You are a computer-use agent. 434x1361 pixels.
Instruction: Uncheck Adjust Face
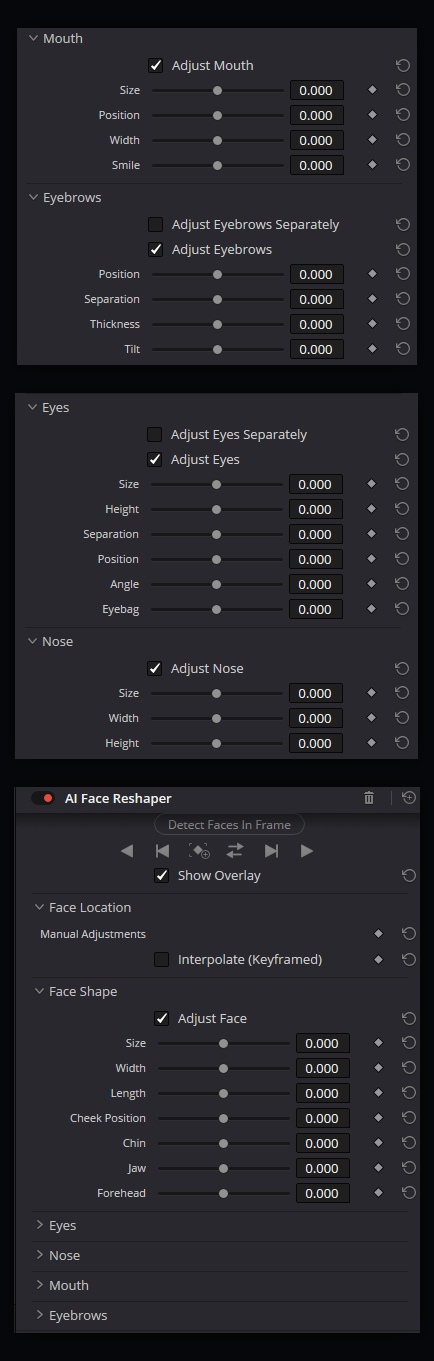click(x=162, y=1018)
